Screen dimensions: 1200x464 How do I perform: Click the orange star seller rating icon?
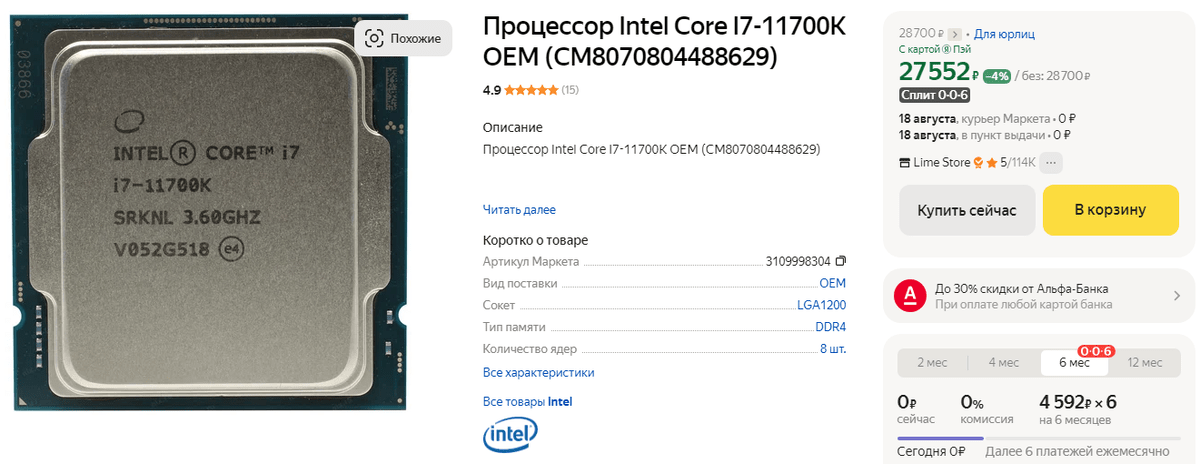point(992,162)
